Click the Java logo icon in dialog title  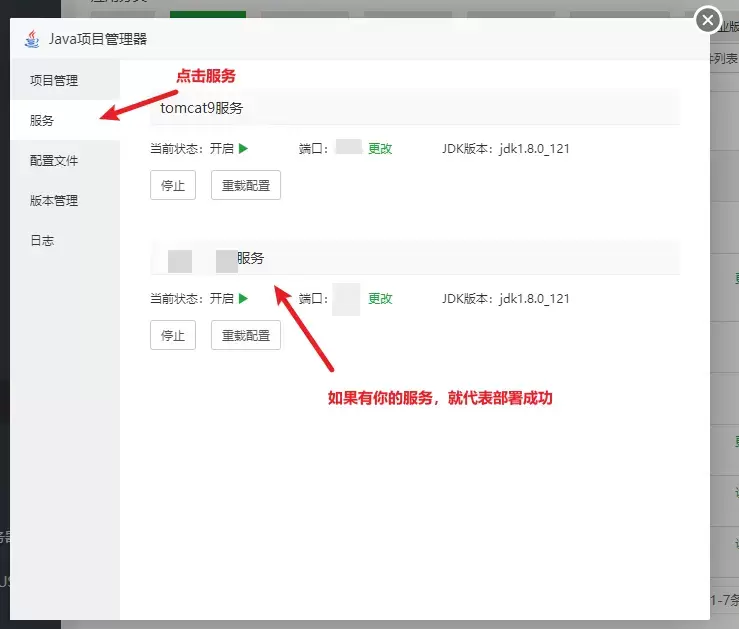pyautogui.click(x=33, y=39)
